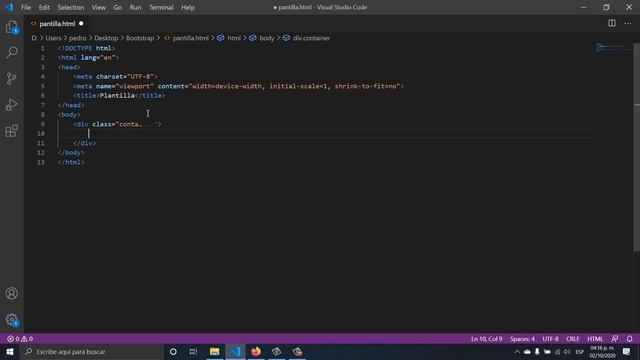Open the Terminal menu
Viewport: 640px width, 360px height.
(161, 7)
